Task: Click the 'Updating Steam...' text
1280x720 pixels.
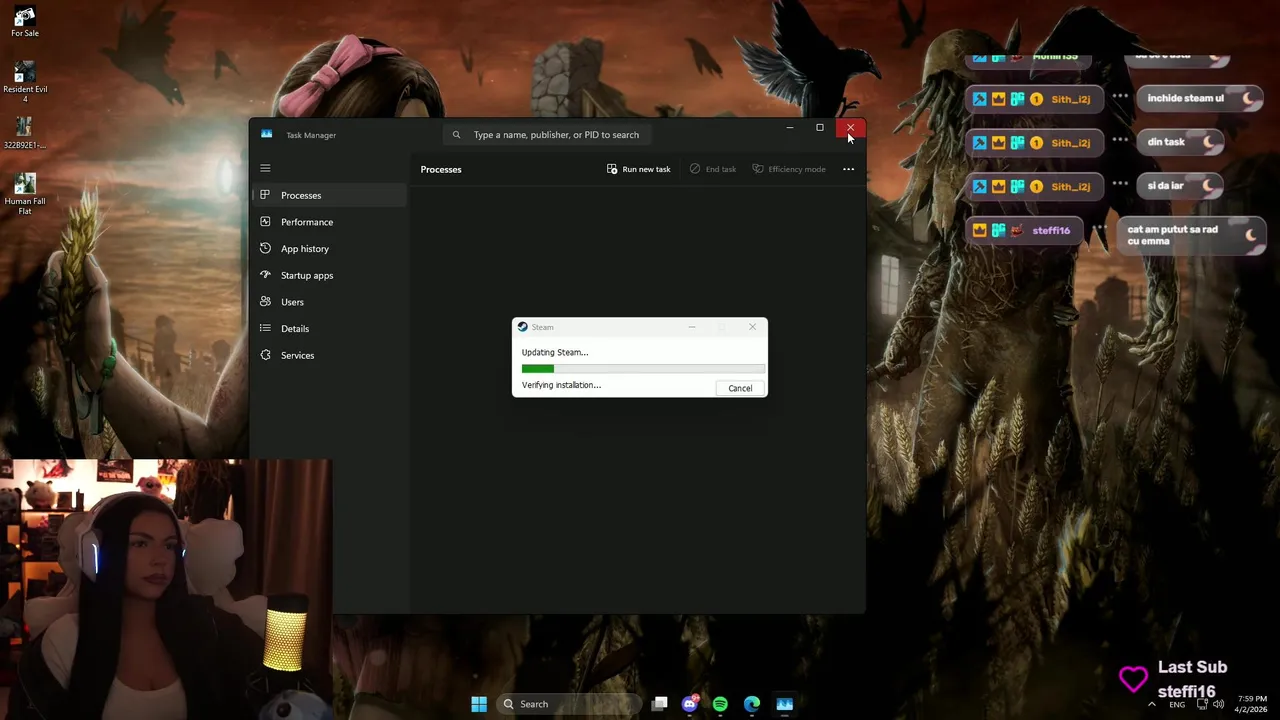Action: (555, 352)
